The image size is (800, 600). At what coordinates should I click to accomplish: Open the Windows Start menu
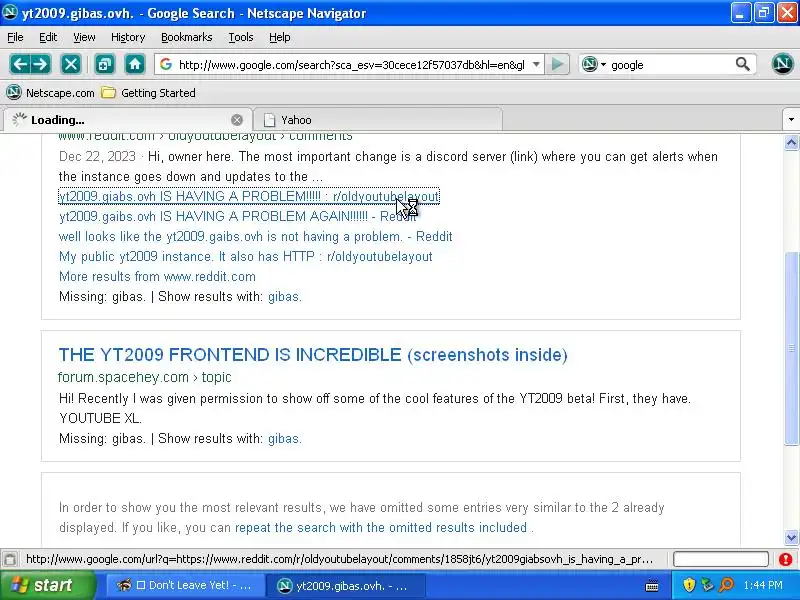tap(47, 585)
